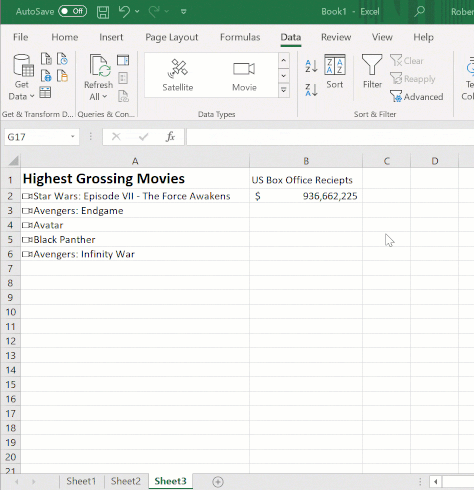Click the Properties icon in Queries group

123,78
